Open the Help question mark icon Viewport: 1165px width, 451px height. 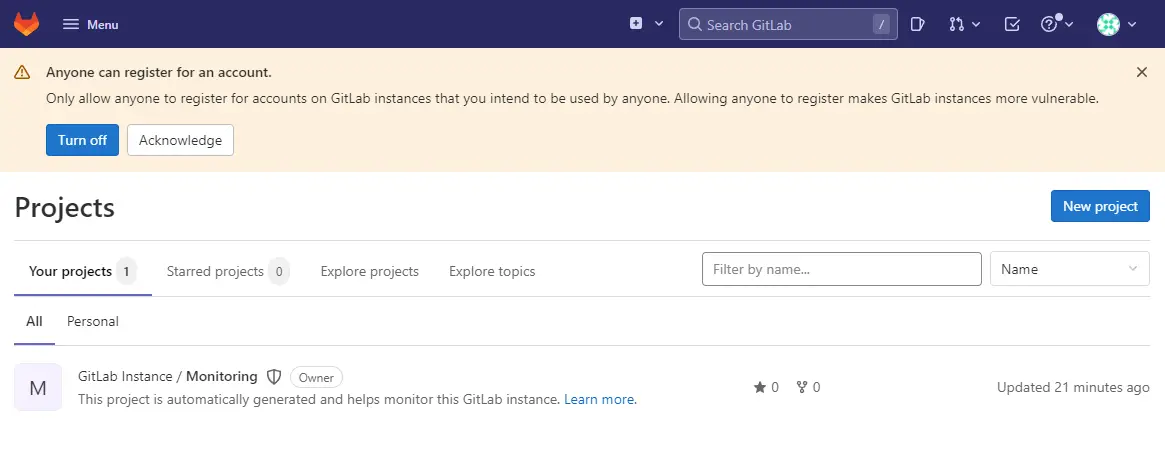point(1057,25)
